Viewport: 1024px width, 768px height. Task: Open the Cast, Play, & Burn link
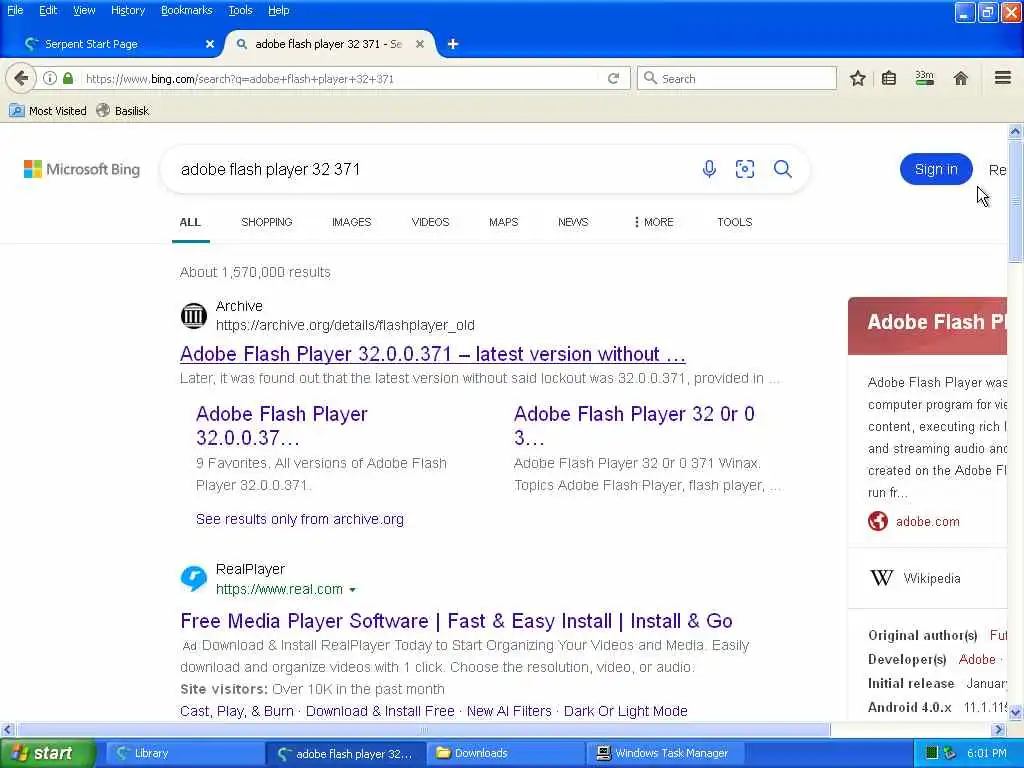pos(236,711)
